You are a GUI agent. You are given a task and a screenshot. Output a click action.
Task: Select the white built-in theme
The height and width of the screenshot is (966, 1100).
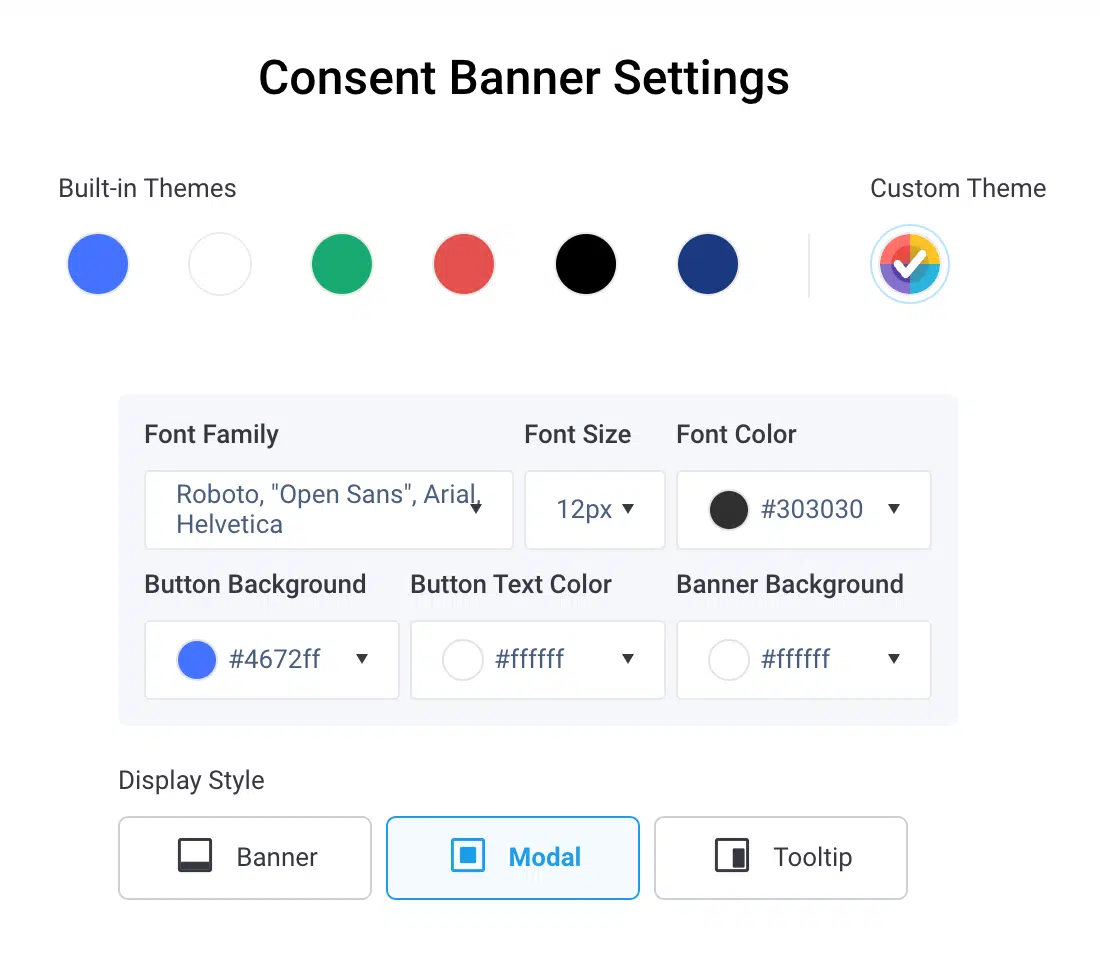coord(219,263)
